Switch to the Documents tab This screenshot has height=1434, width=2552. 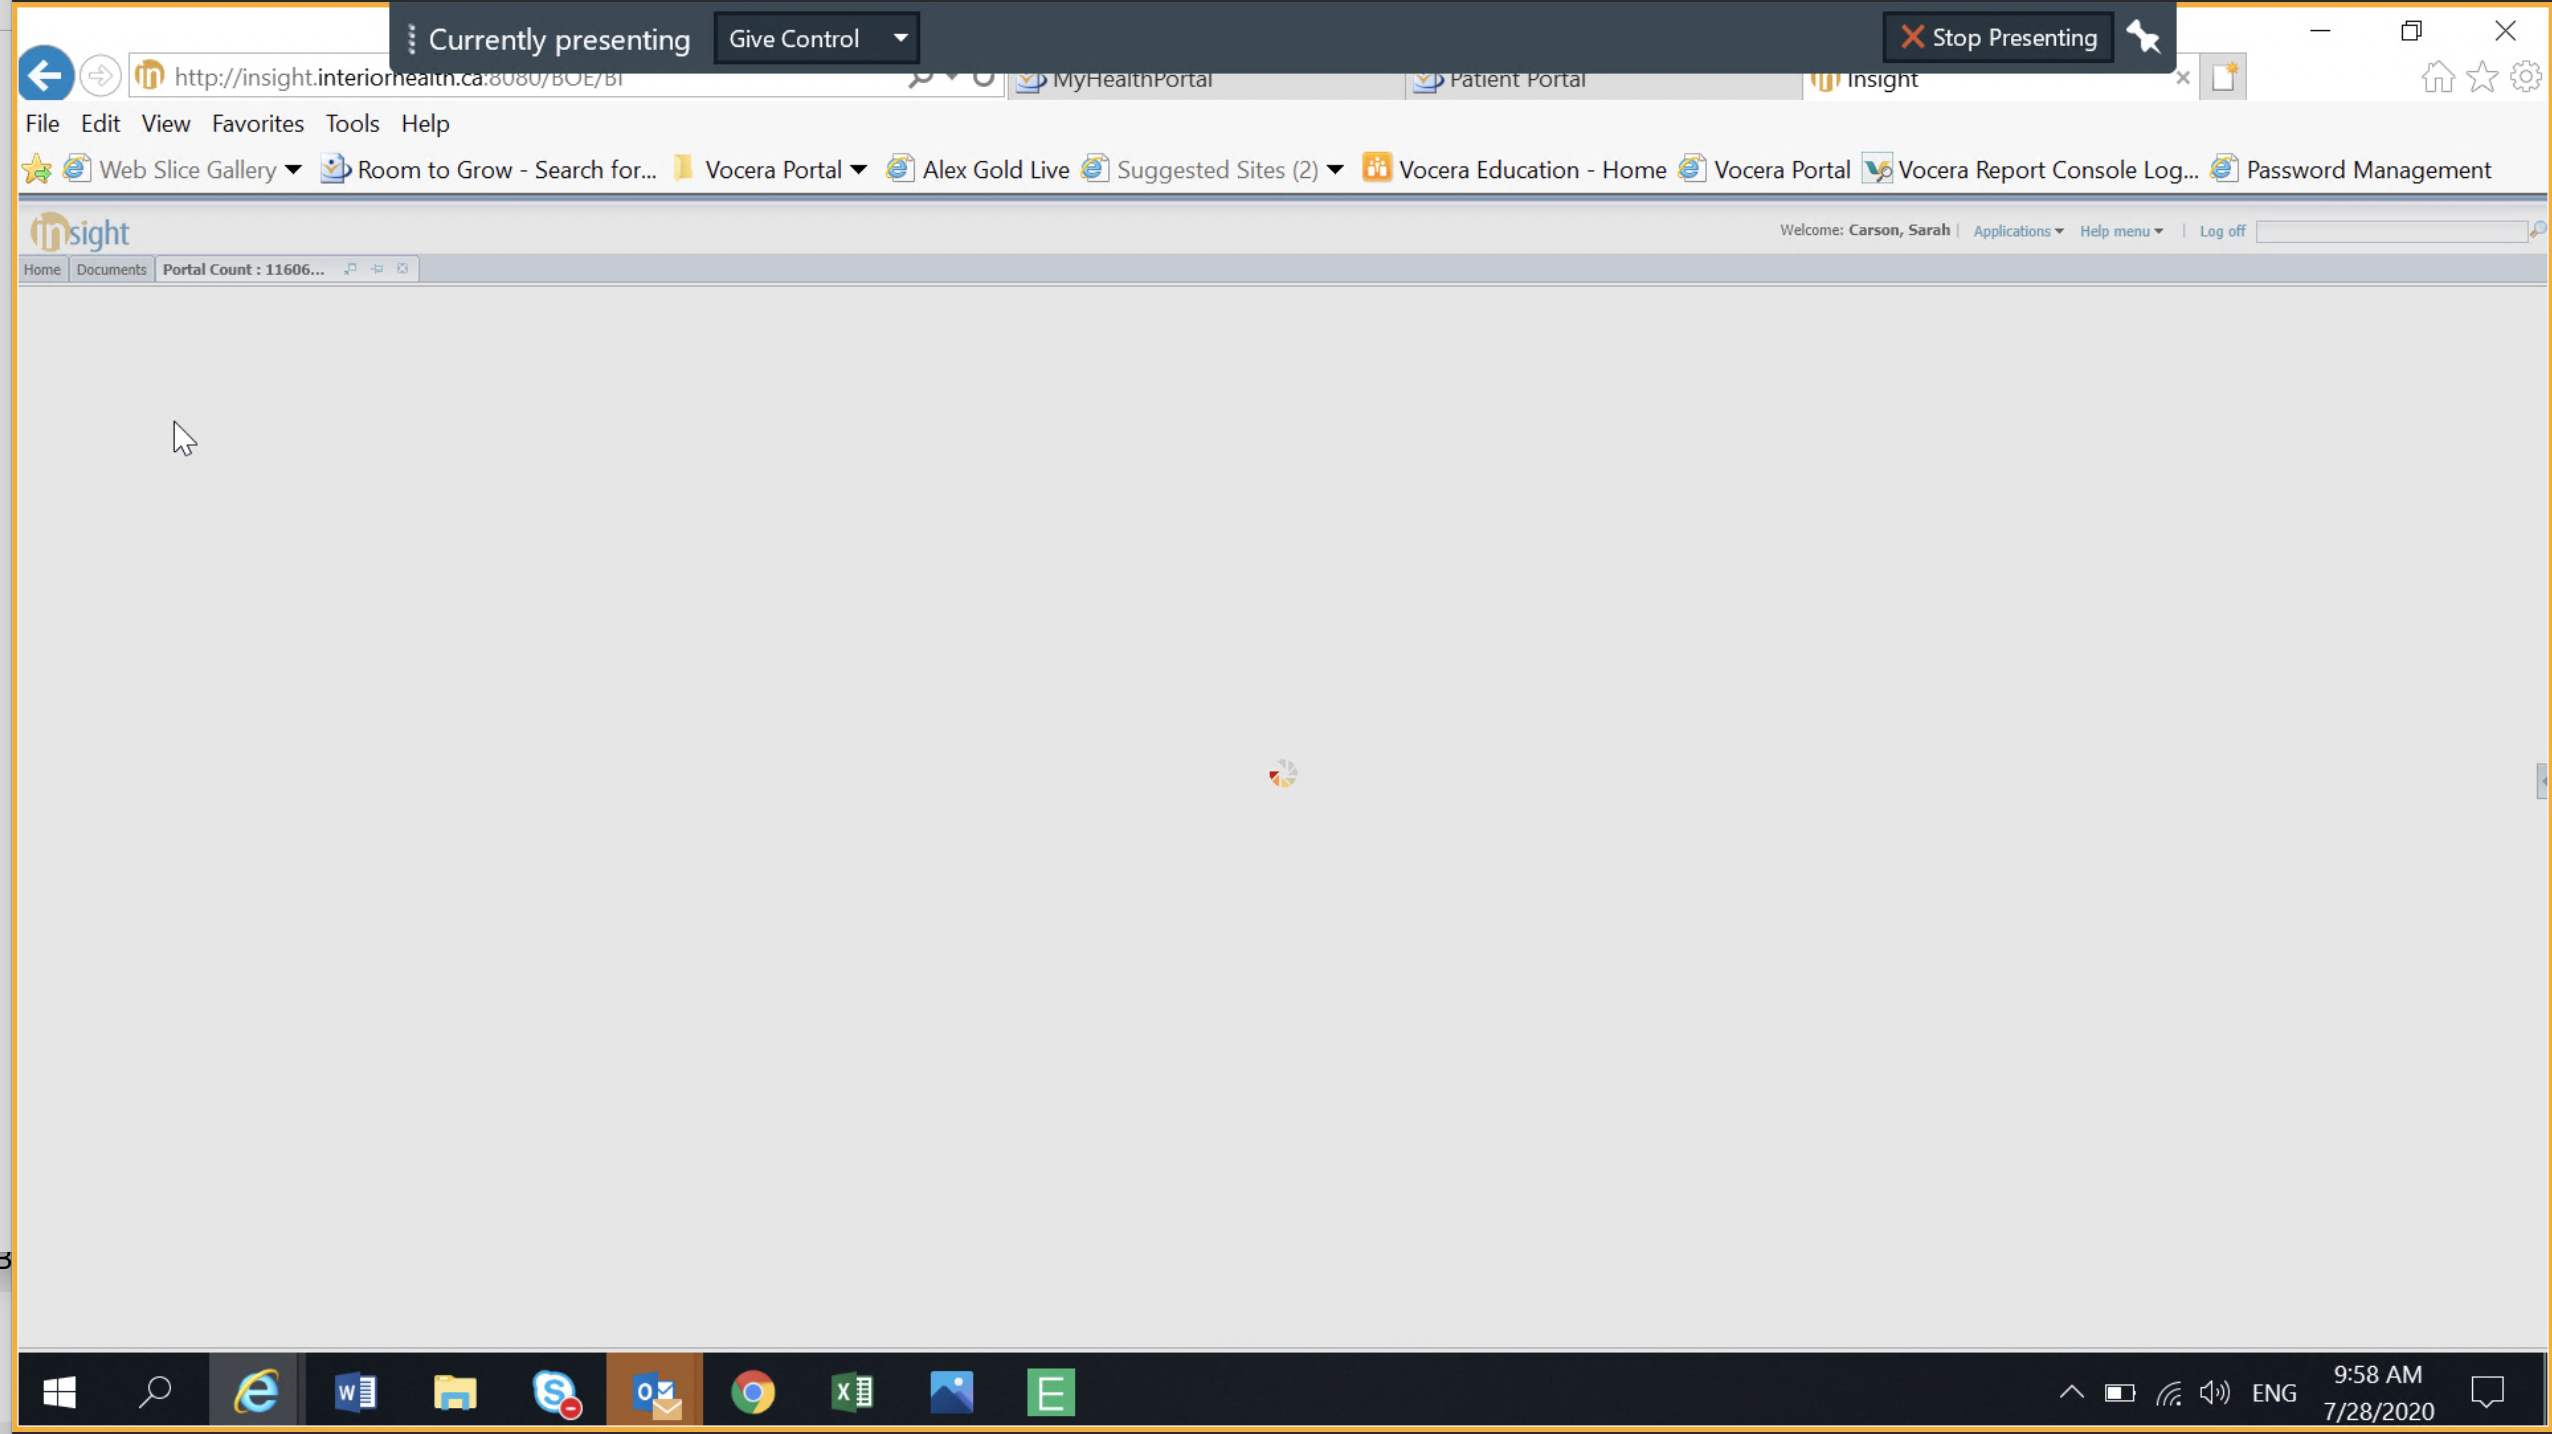coord(111,269)
